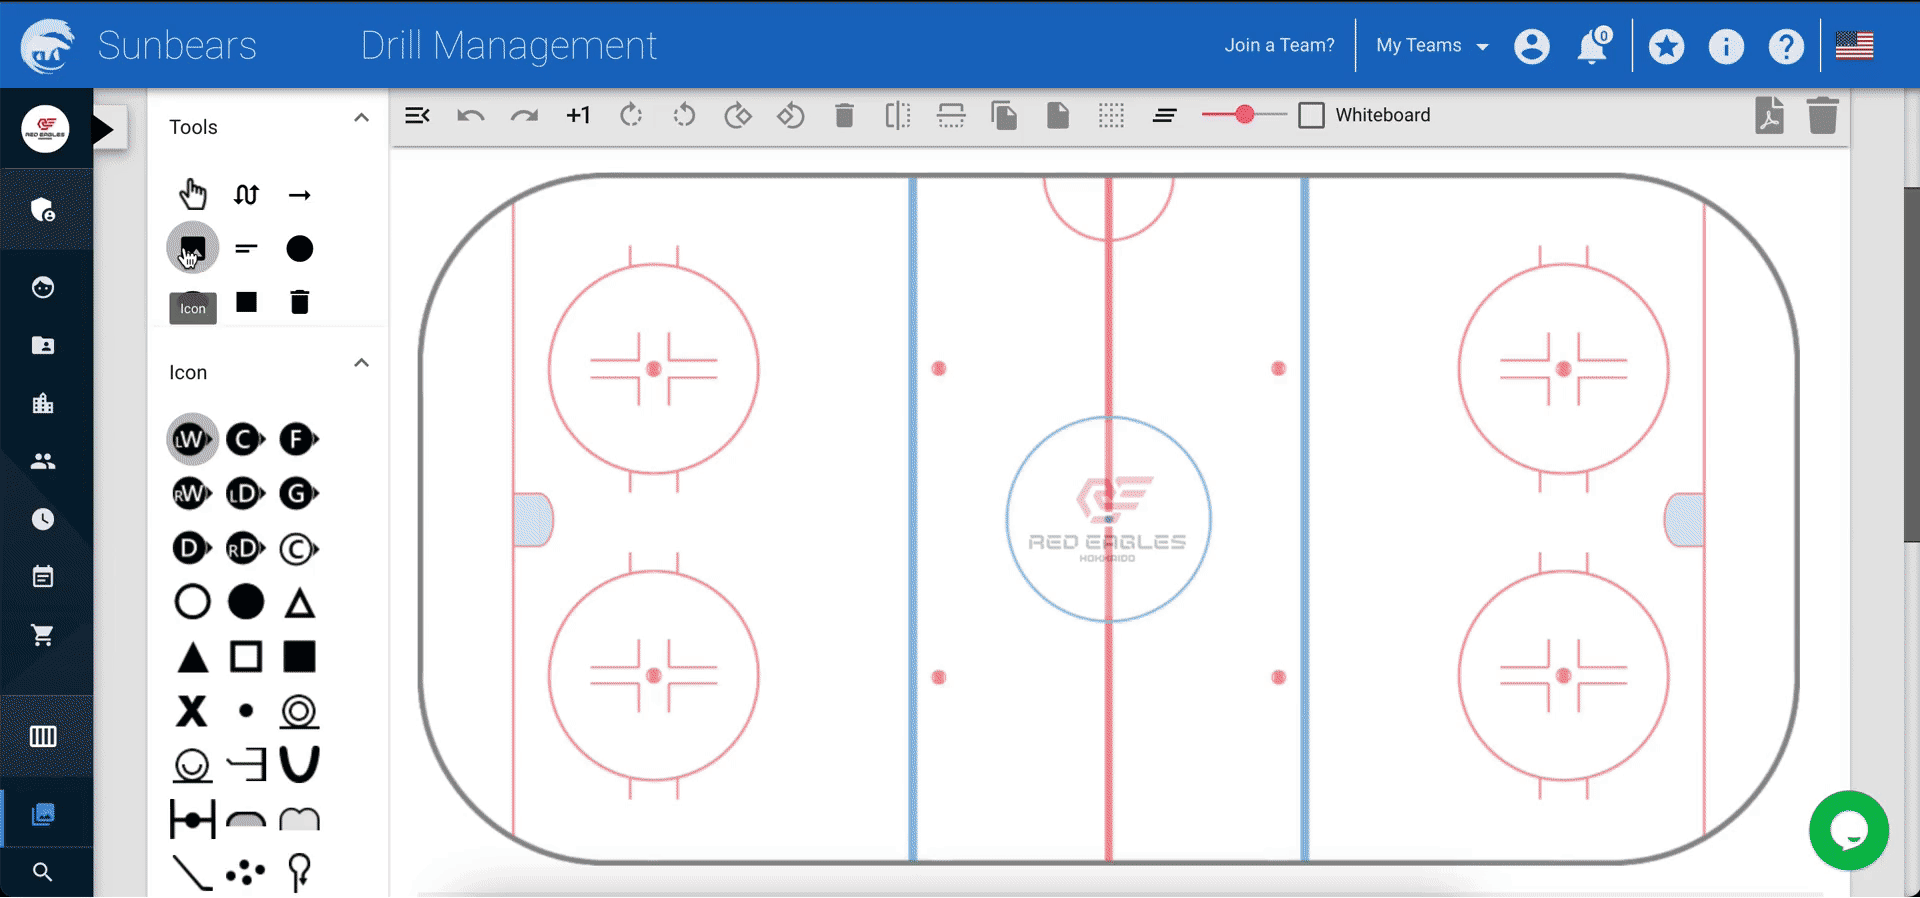Pick the F forward player icon
The width and height of the screenshot is (1920, 898).
coord(298,439)
